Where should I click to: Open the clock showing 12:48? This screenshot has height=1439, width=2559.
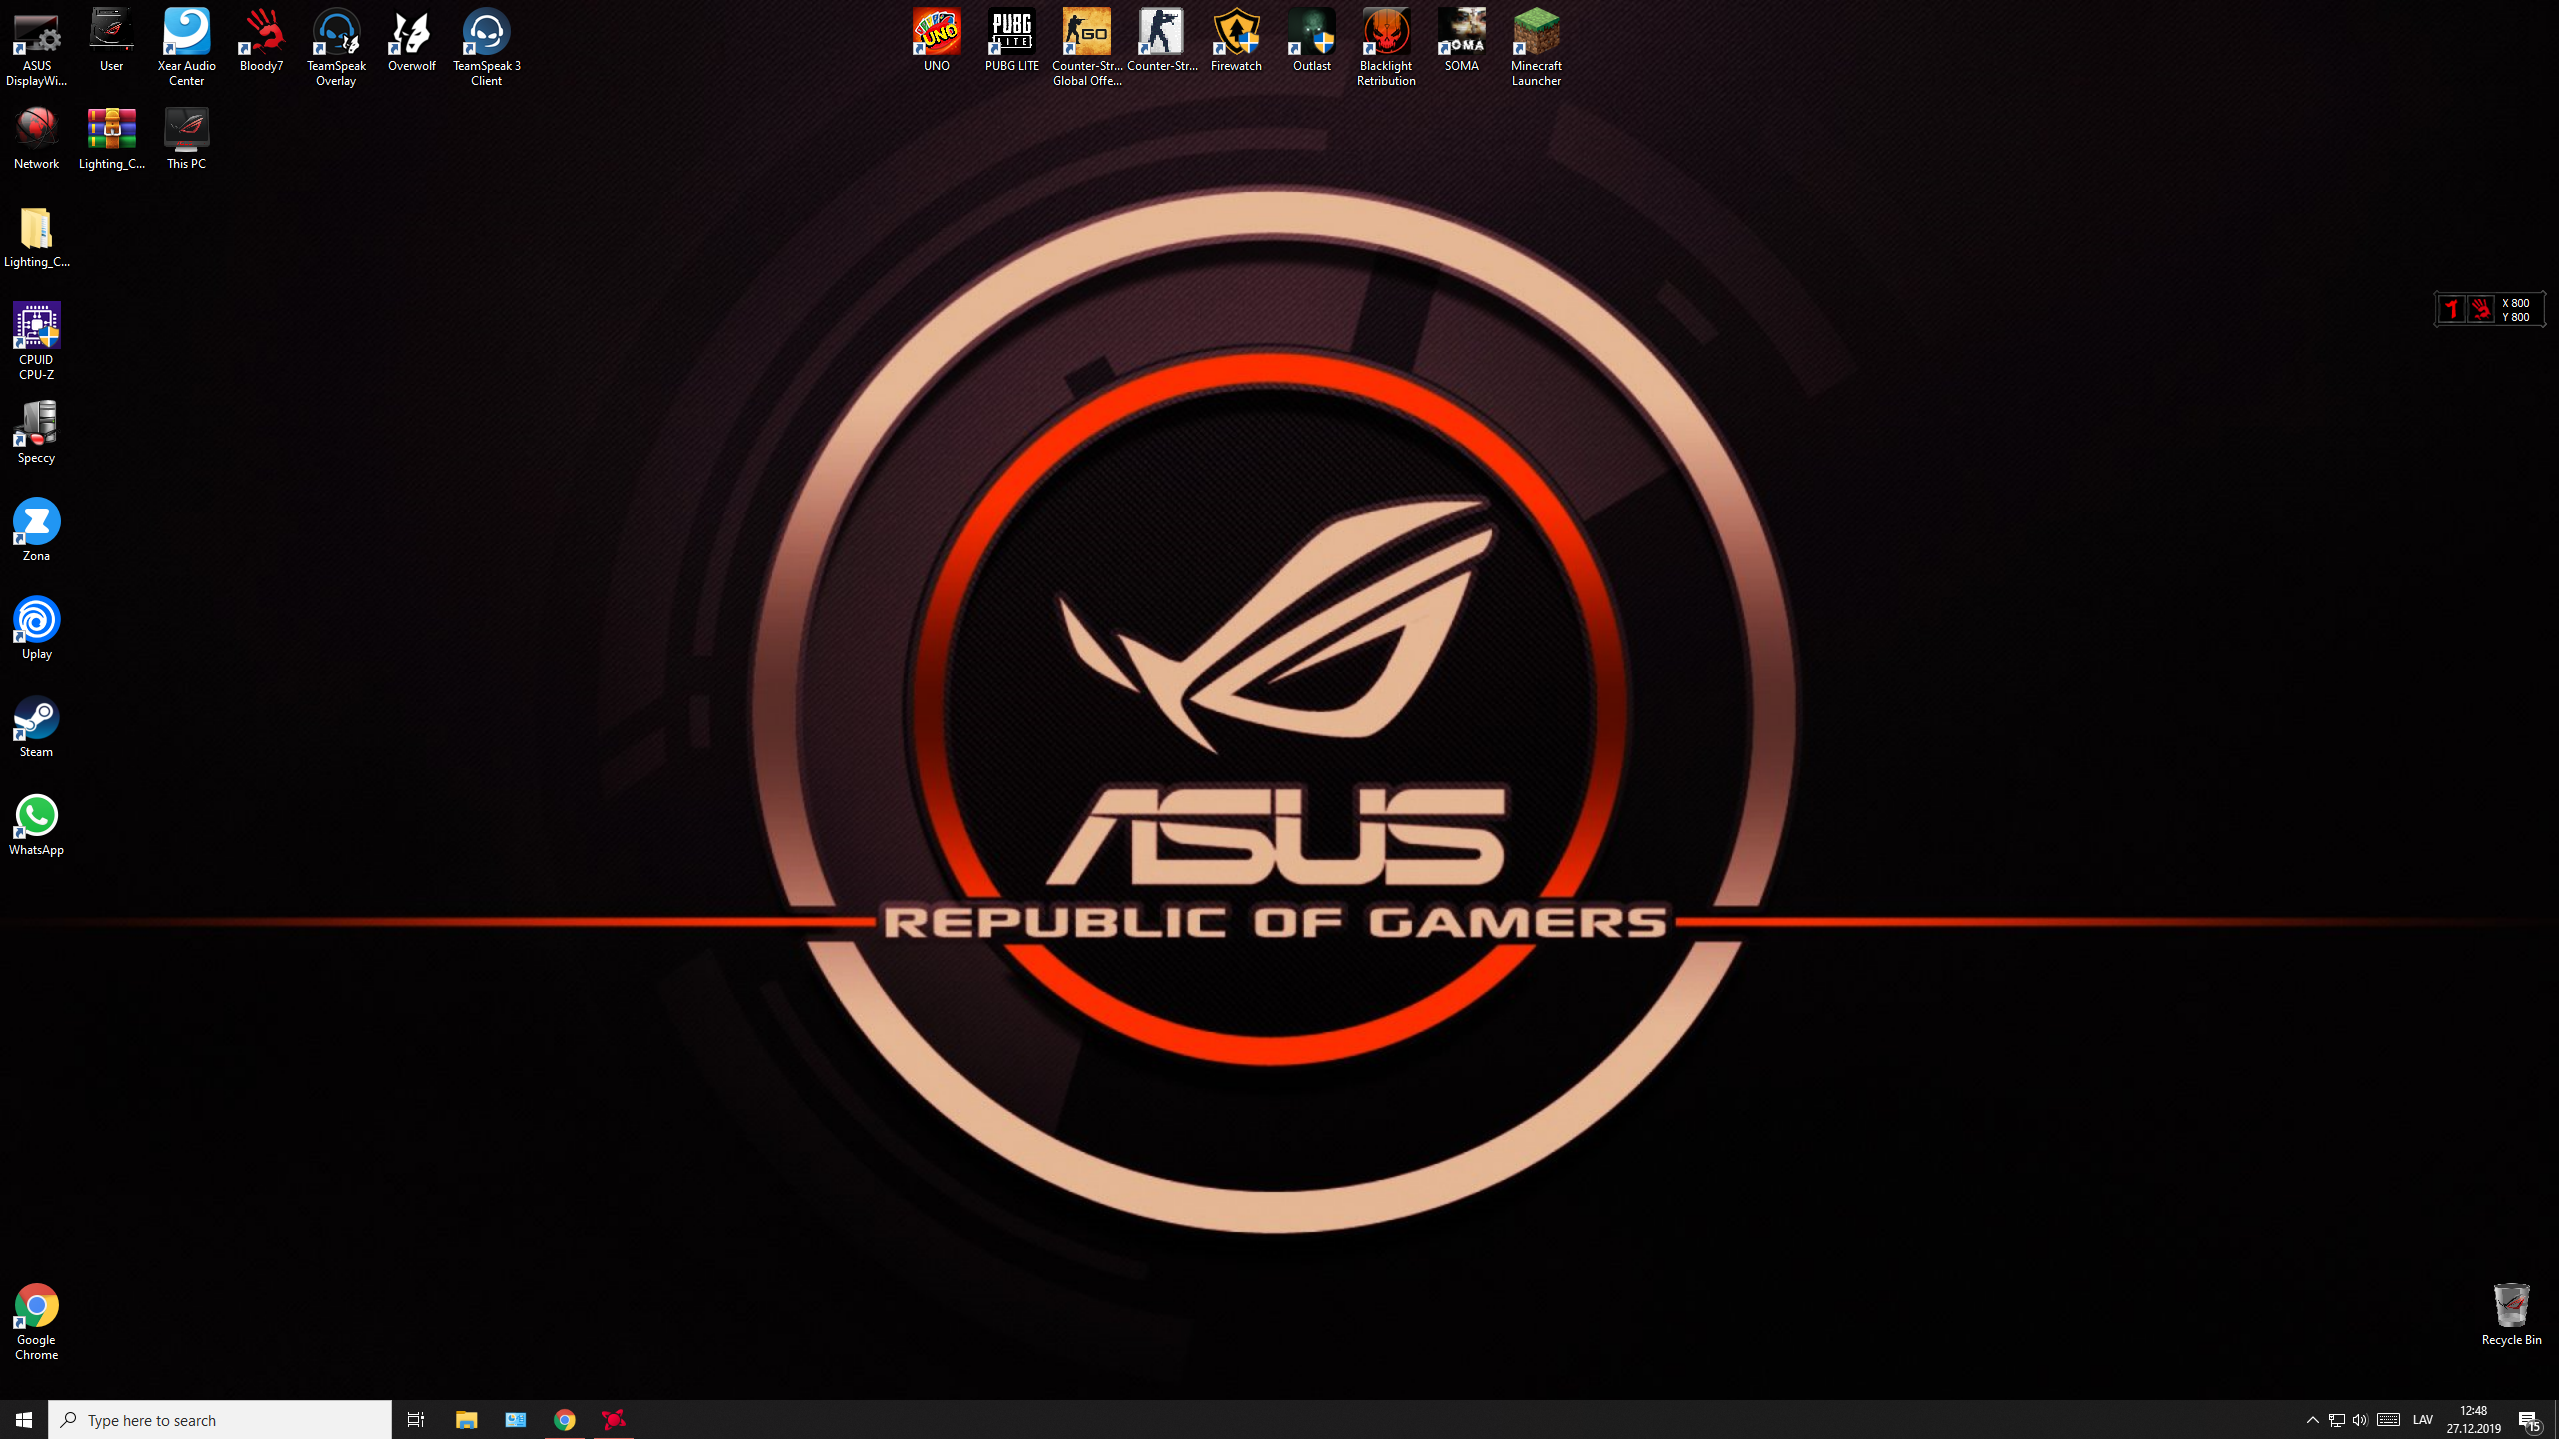(2474, 1419)
